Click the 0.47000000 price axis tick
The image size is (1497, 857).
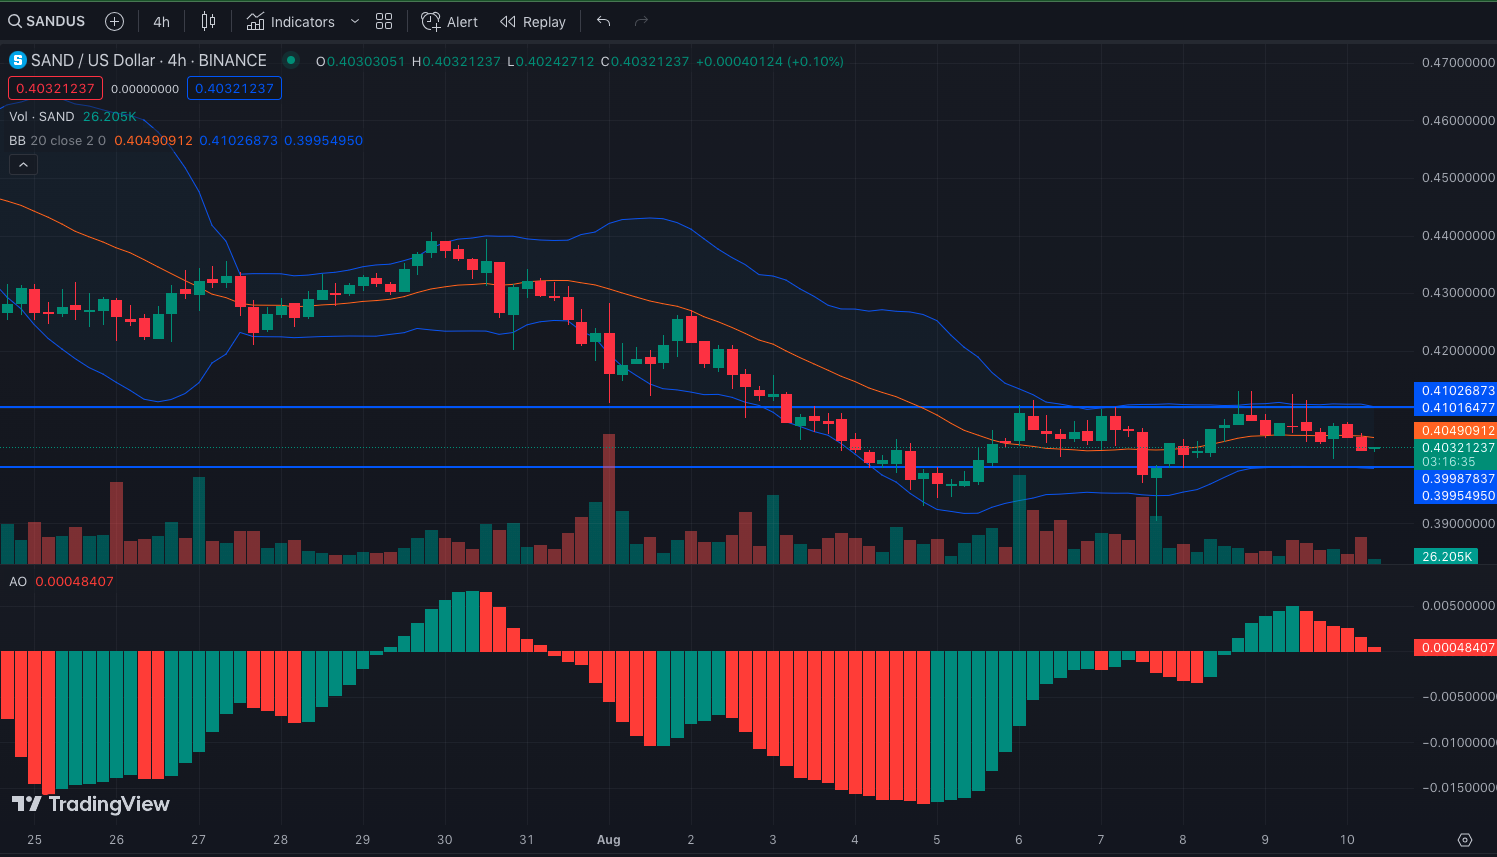coord(1458,62)
